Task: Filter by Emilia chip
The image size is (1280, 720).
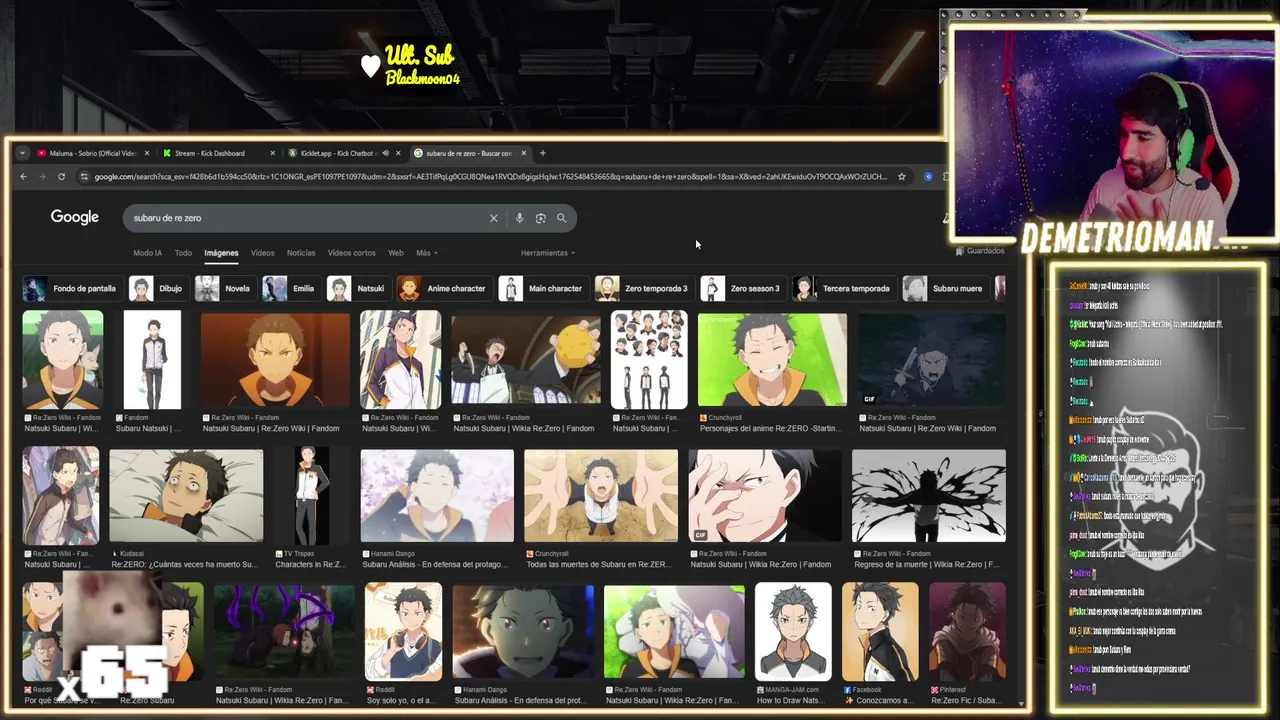Action: [291, 288]
